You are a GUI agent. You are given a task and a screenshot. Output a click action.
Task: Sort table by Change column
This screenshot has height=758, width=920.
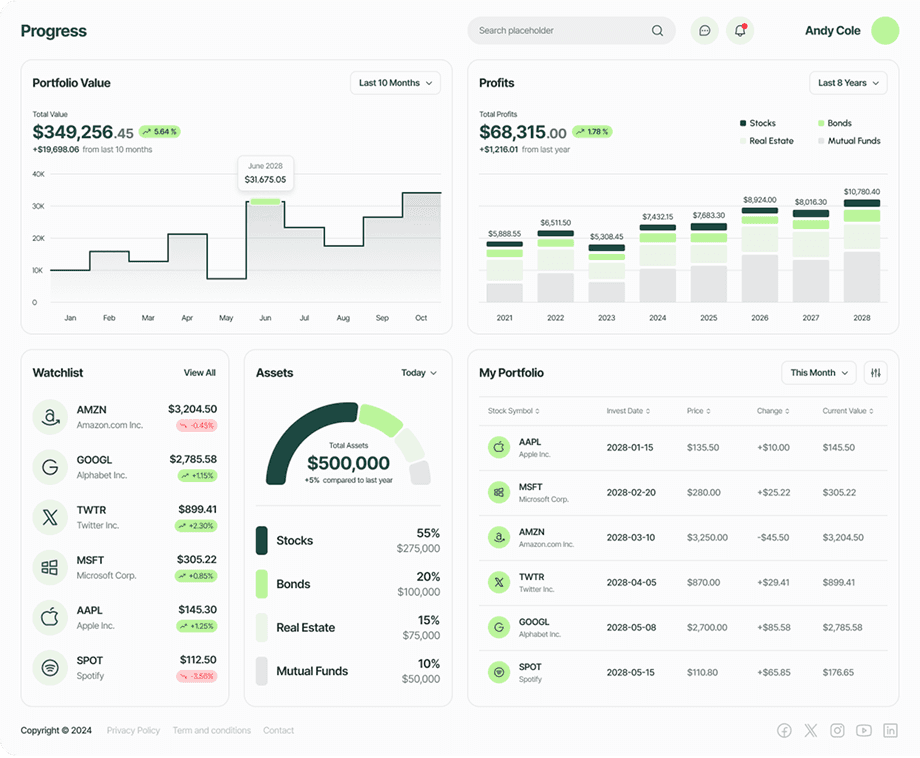(x=773, y=411)
